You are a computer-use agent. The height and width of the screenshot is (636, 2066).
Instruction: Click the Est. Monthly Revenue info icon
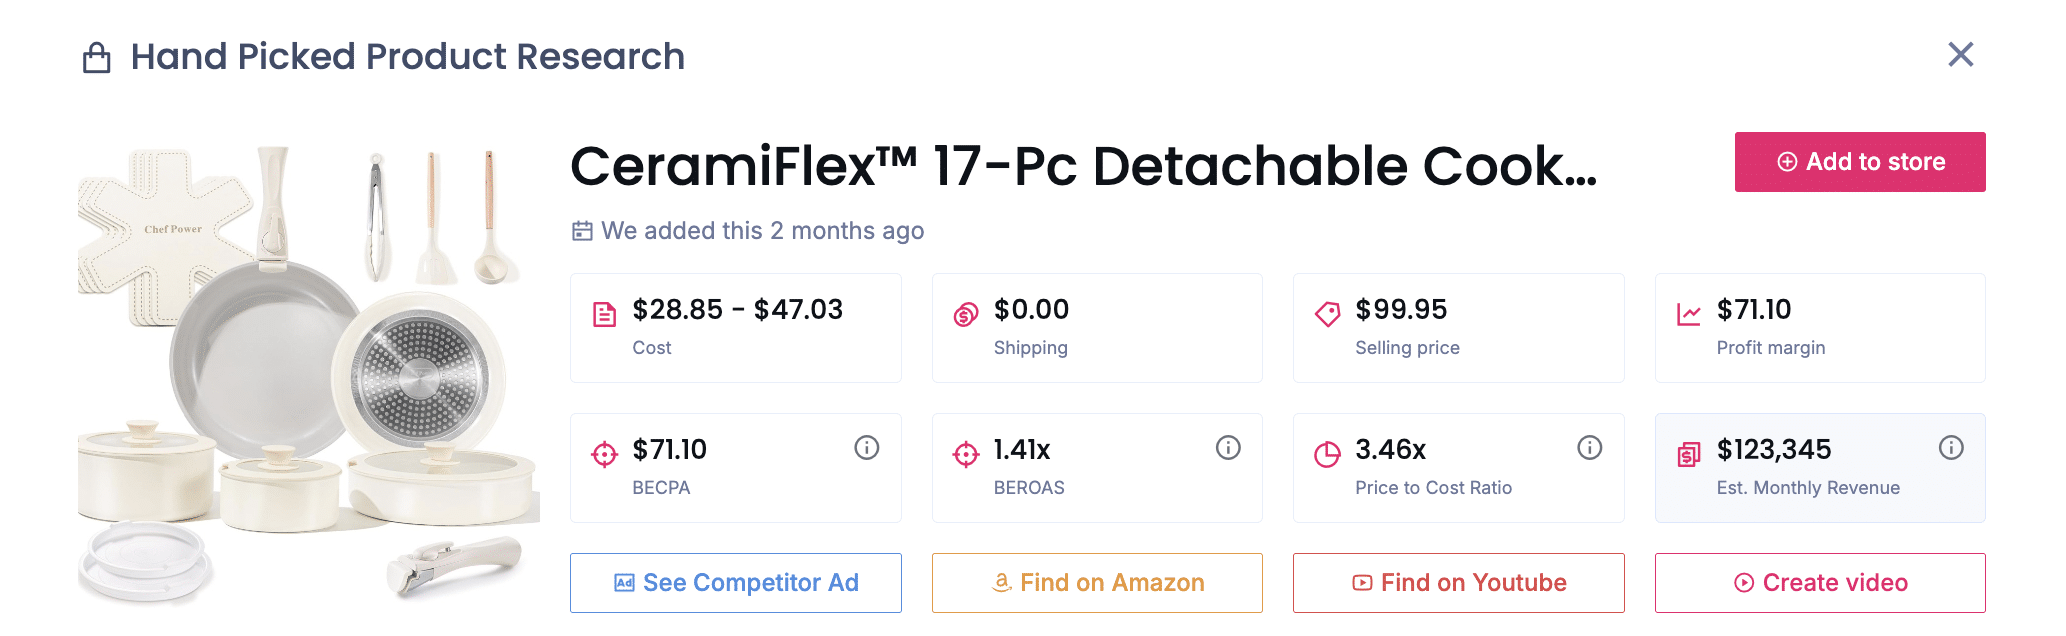coord(1951,448)
